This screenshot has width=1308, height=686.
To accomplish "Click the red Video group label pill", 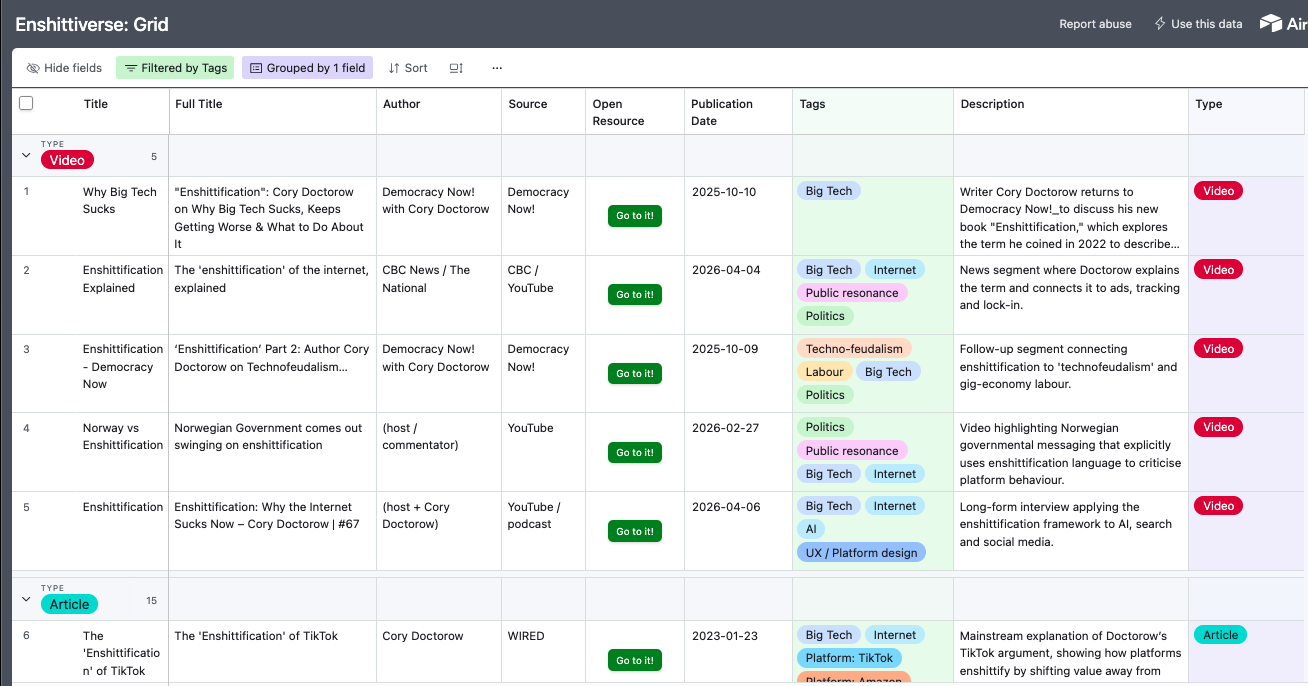I will click(x=67, y=160).
